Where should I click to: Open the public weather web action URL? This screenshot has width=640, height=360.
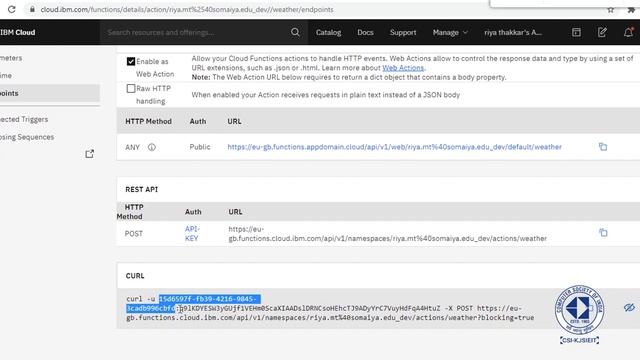pyautogui.click(x=394, y=147)
